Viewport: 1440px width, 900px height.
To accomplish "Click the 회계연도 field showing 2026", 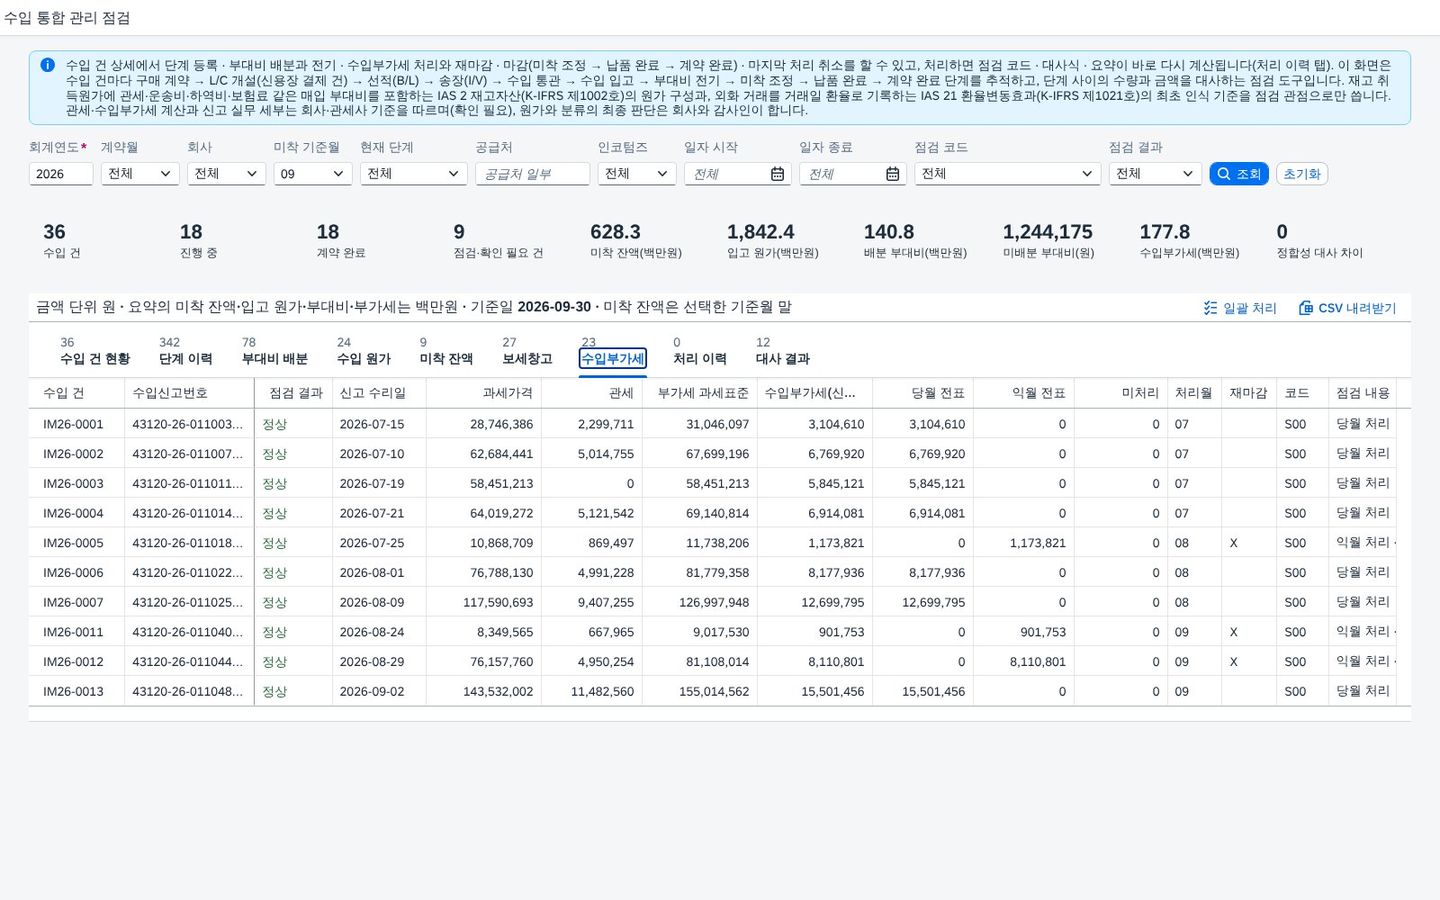I will coord(61,174).
